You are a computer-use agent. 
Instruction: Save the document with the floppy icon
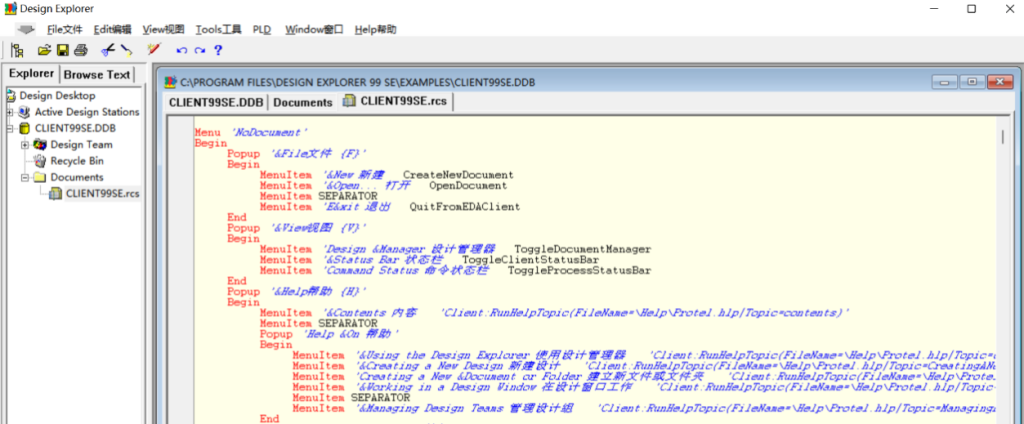point(62,50)
